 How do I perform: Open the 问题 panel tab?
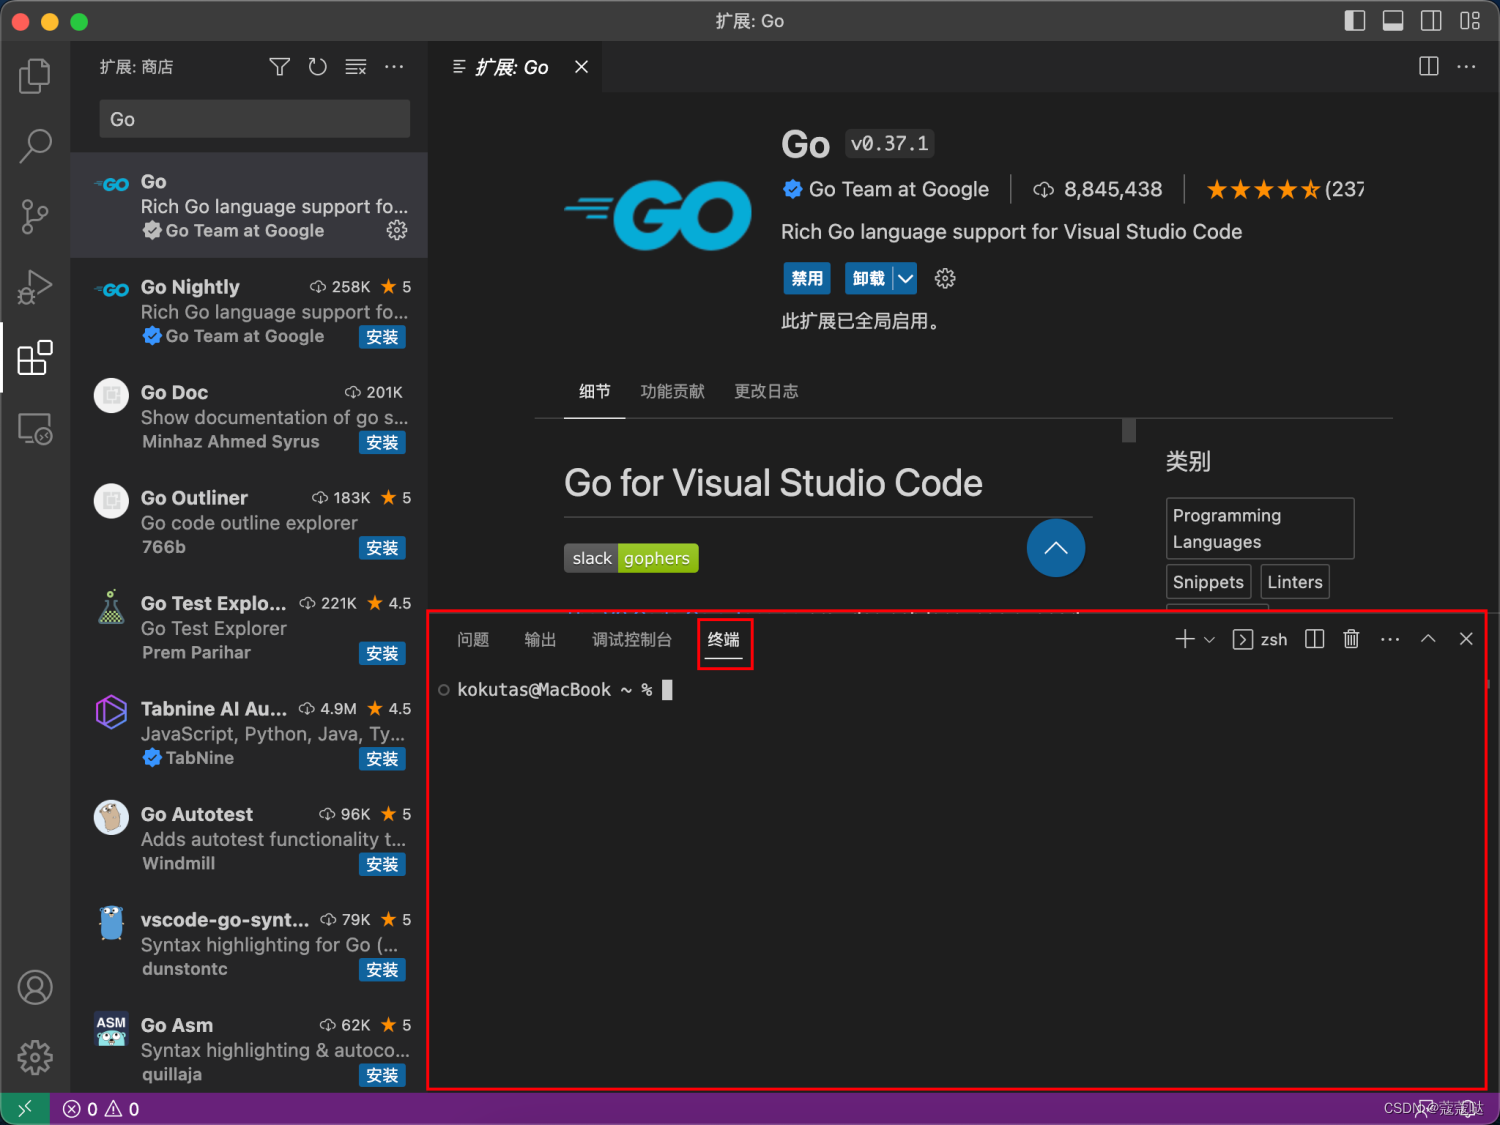click(473, 640)
